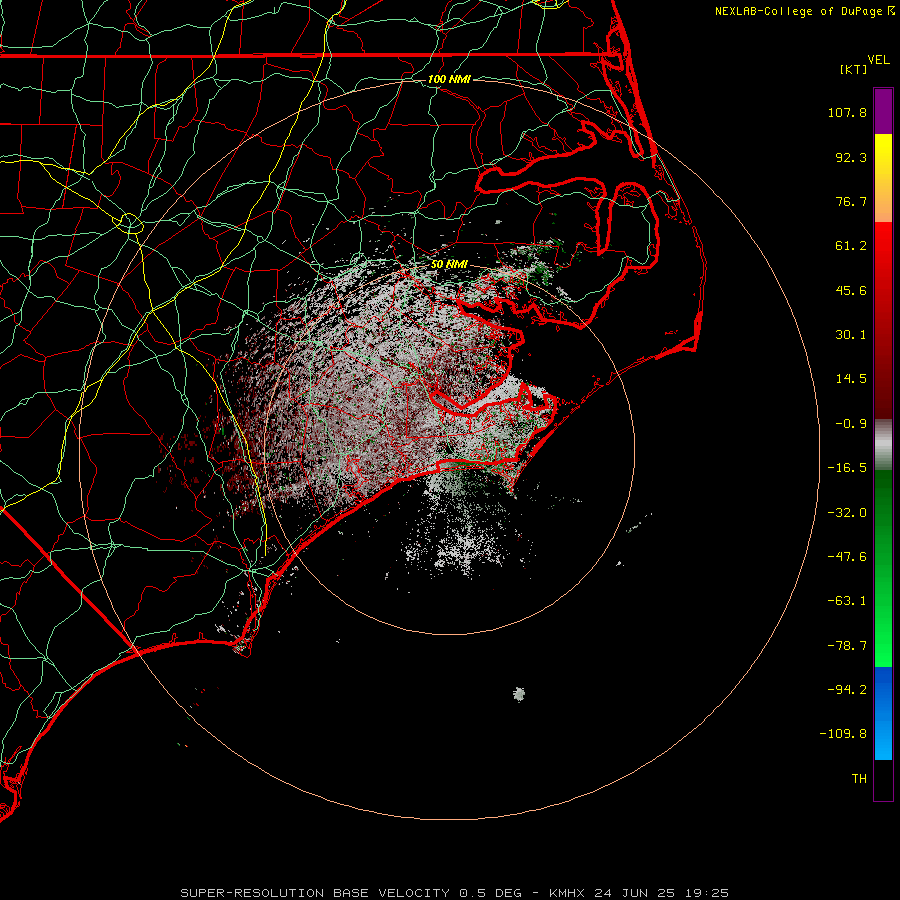Click the 100 NMI range ring label
This screenshot has width=900, height=900.
coord(449,79)
